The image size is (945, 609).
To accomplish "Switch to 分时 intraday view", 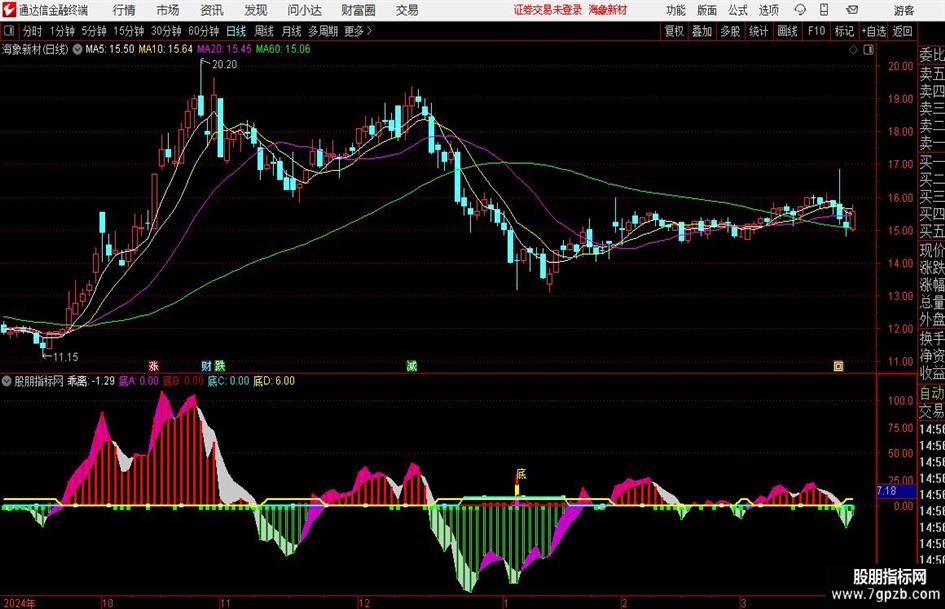I will pos(33,31).
